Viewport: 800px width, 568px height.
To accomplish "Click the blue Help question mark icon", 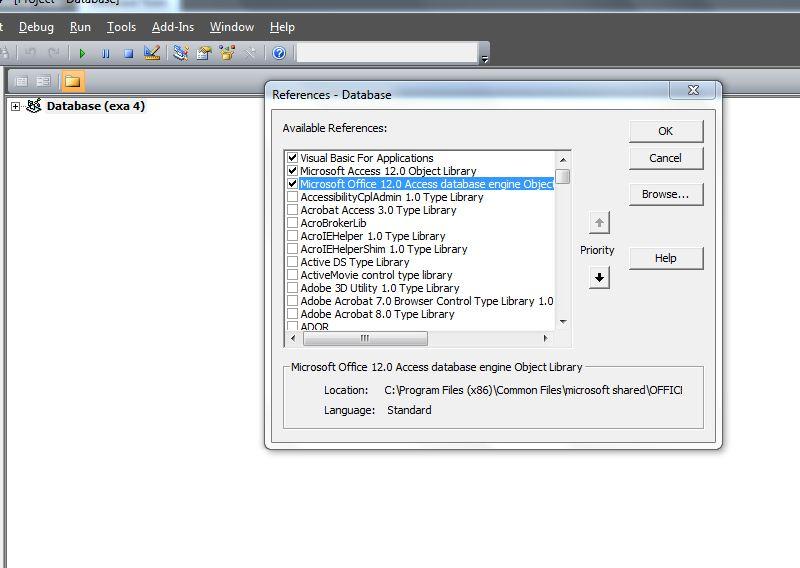I will point(279,53).
